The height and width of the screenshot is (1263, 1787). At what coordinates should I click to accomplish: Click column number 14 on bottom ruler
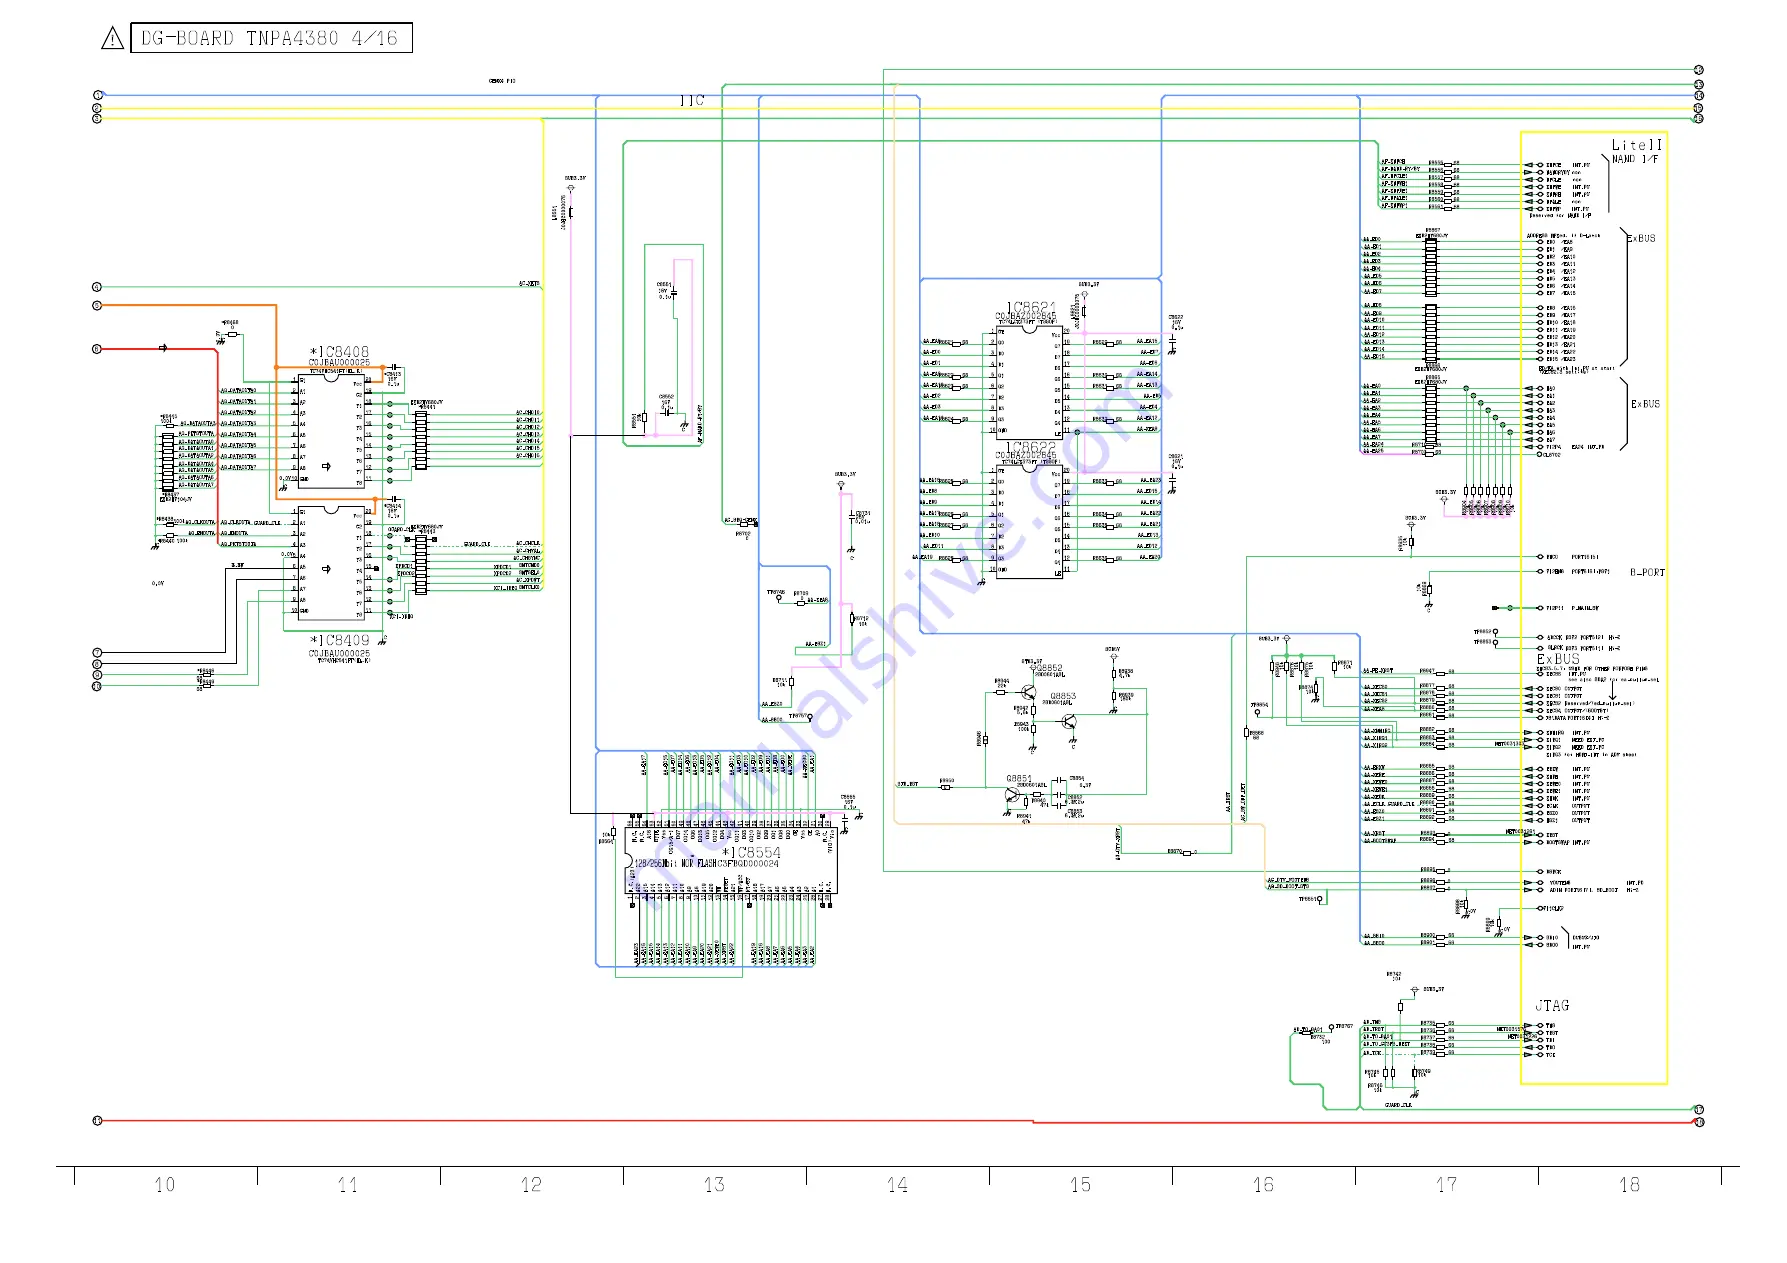tap(897, 1185)
